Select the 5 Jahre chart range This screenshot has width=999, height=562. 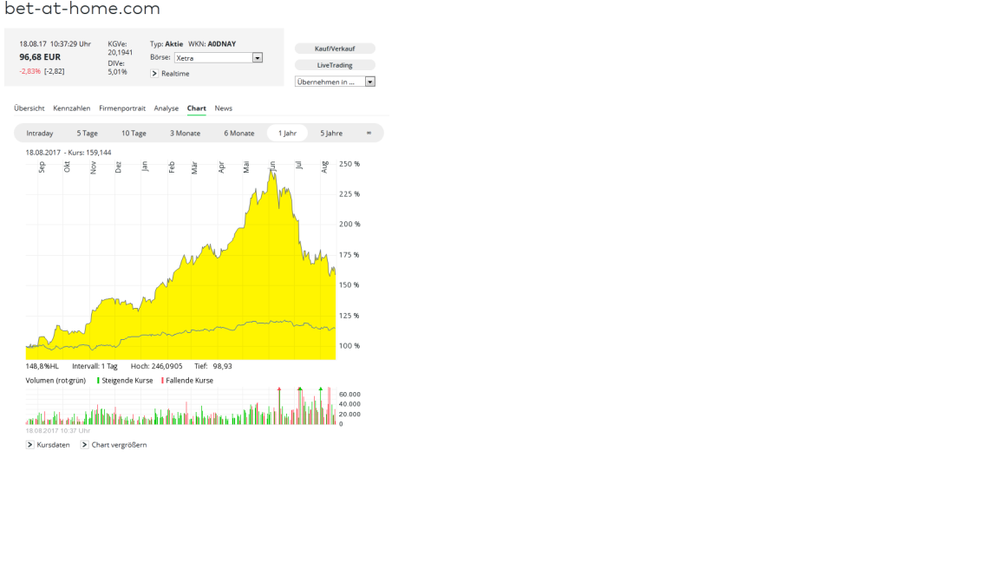pos(331,133)
